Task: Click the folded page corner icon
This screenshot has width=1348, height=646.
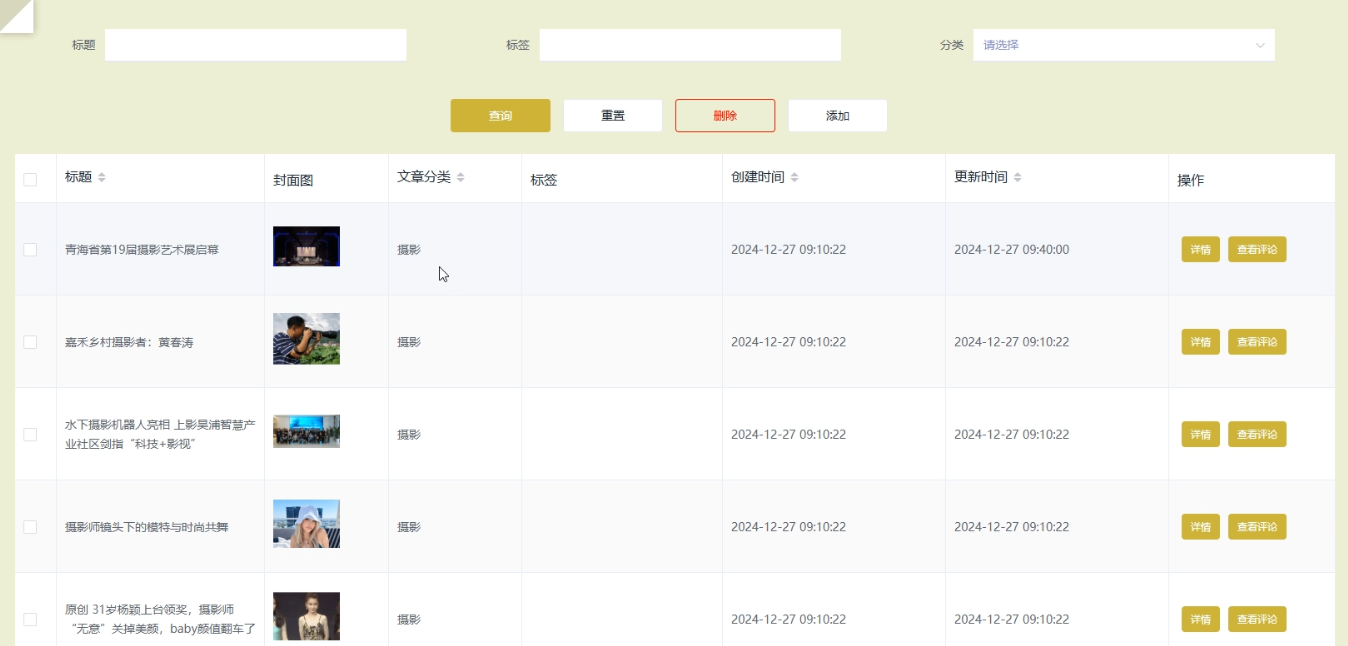Action: click(x=15, y=15)
